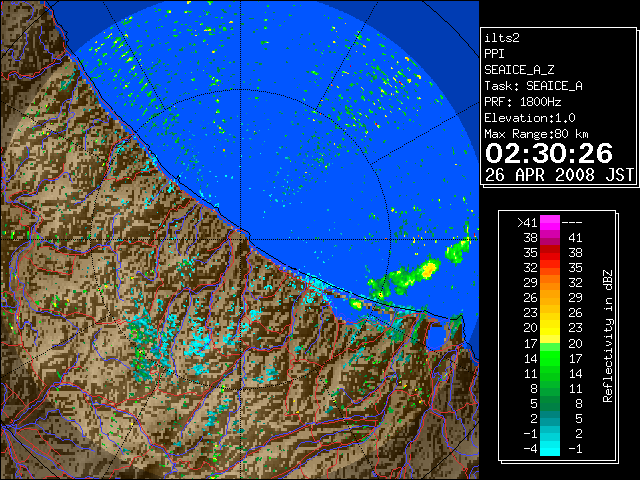Click the "PRF: 1800Hz" value
Viewport: 640px width, 480px height.
tap(522, 102)
